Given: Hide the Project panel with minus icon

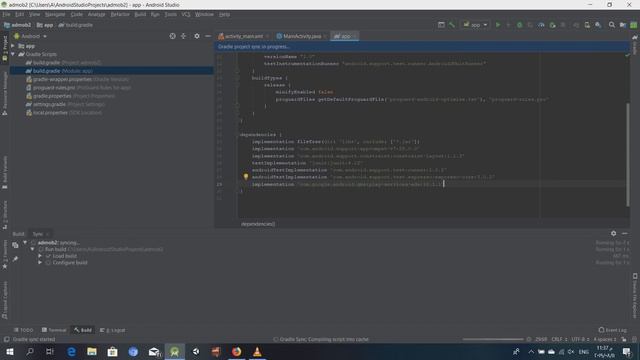Looking at the screenshot, I should [208, 36].
